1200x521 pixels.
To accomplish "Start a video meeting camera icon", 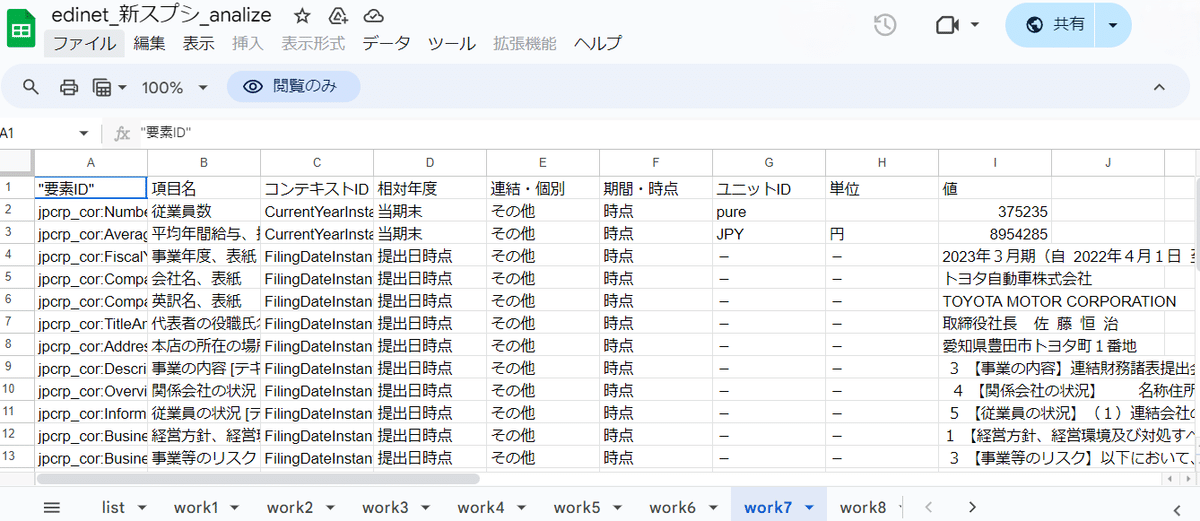I will coord(947,25).
